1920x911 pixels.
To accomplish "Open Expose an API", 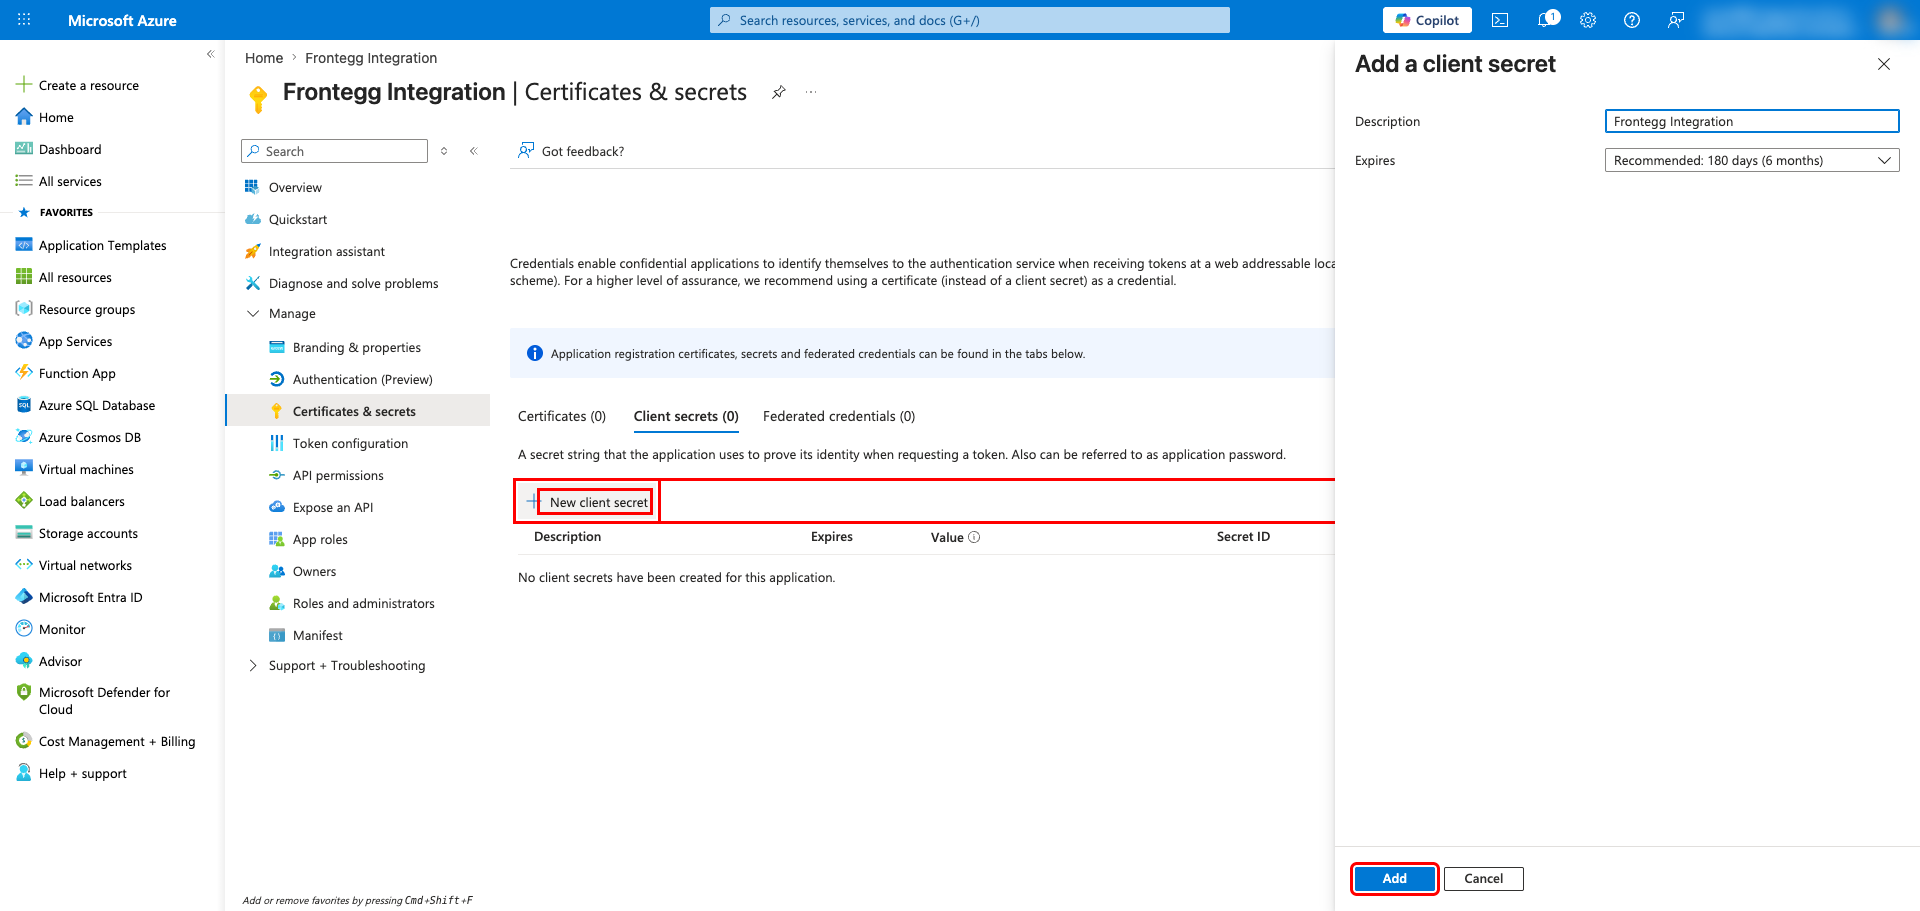I will tap(332, 507).
